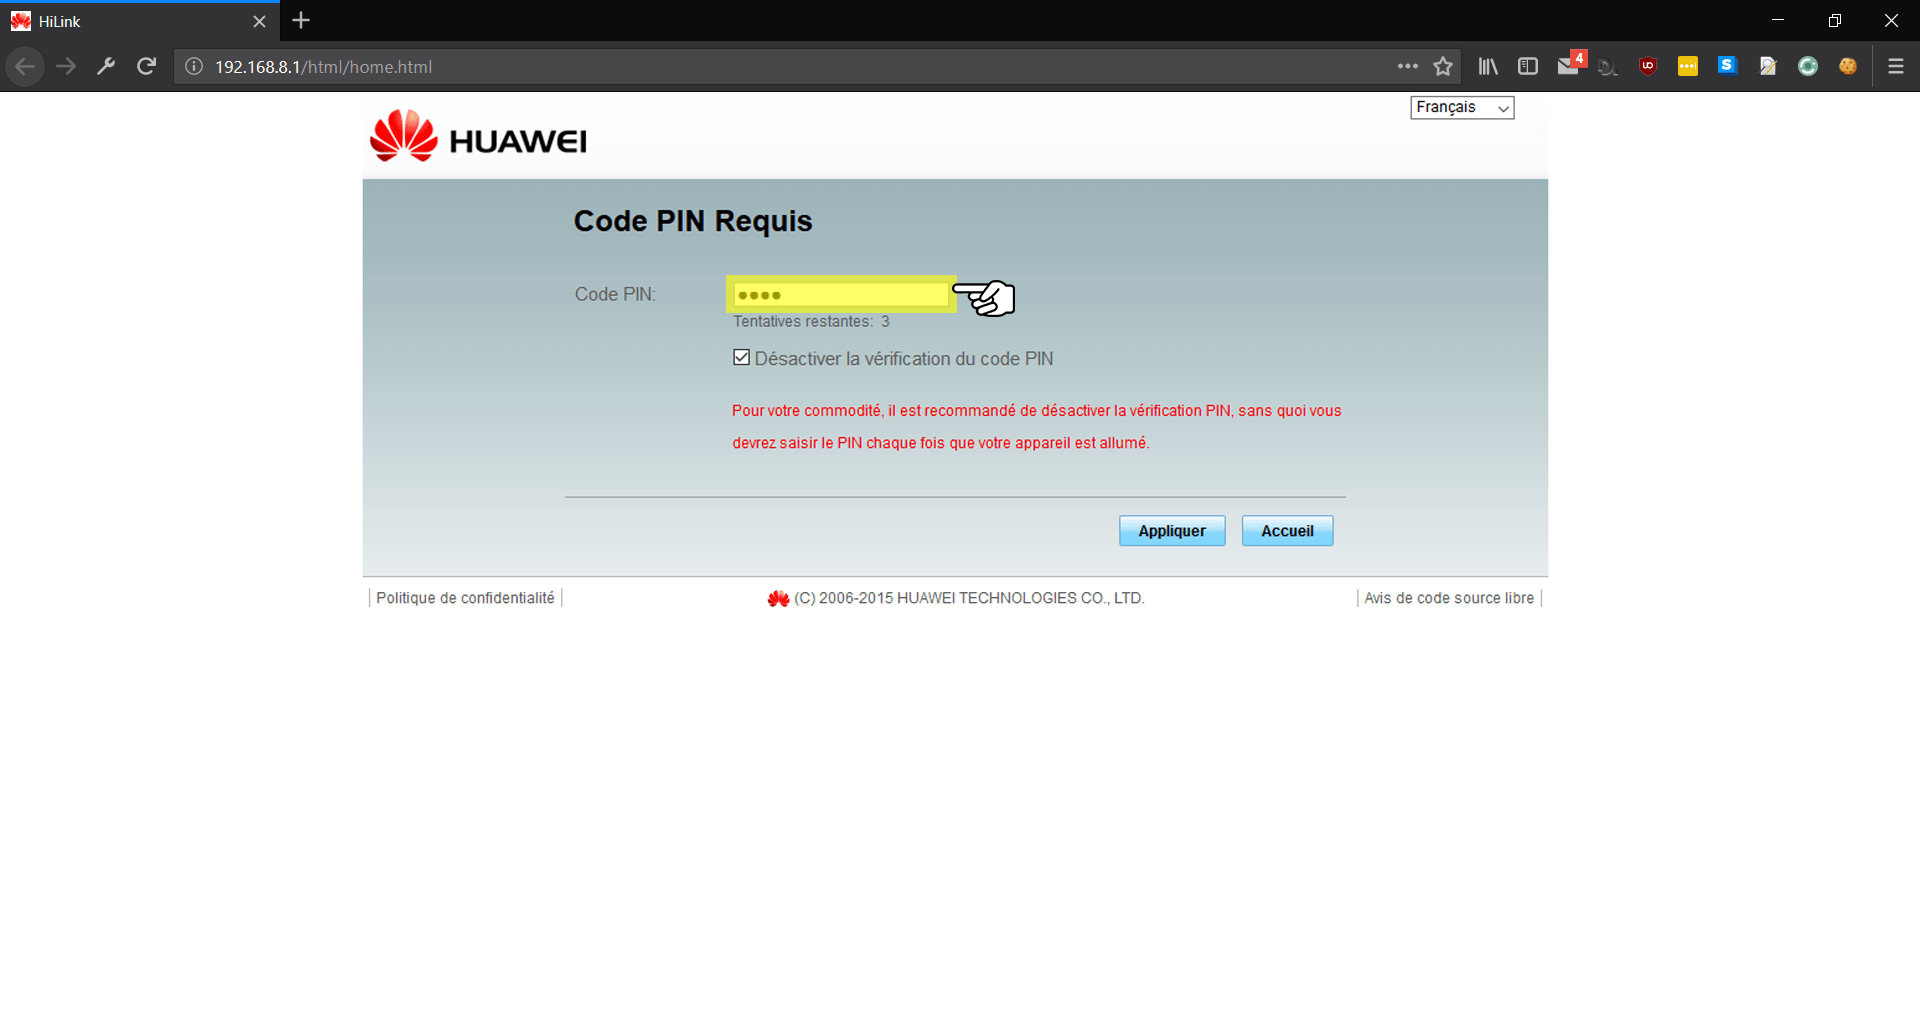Image resolution: width=1920 pixels, height=1030 pixels.
Task: Toggle the sidebar view icon
Action: point(1528,67)
